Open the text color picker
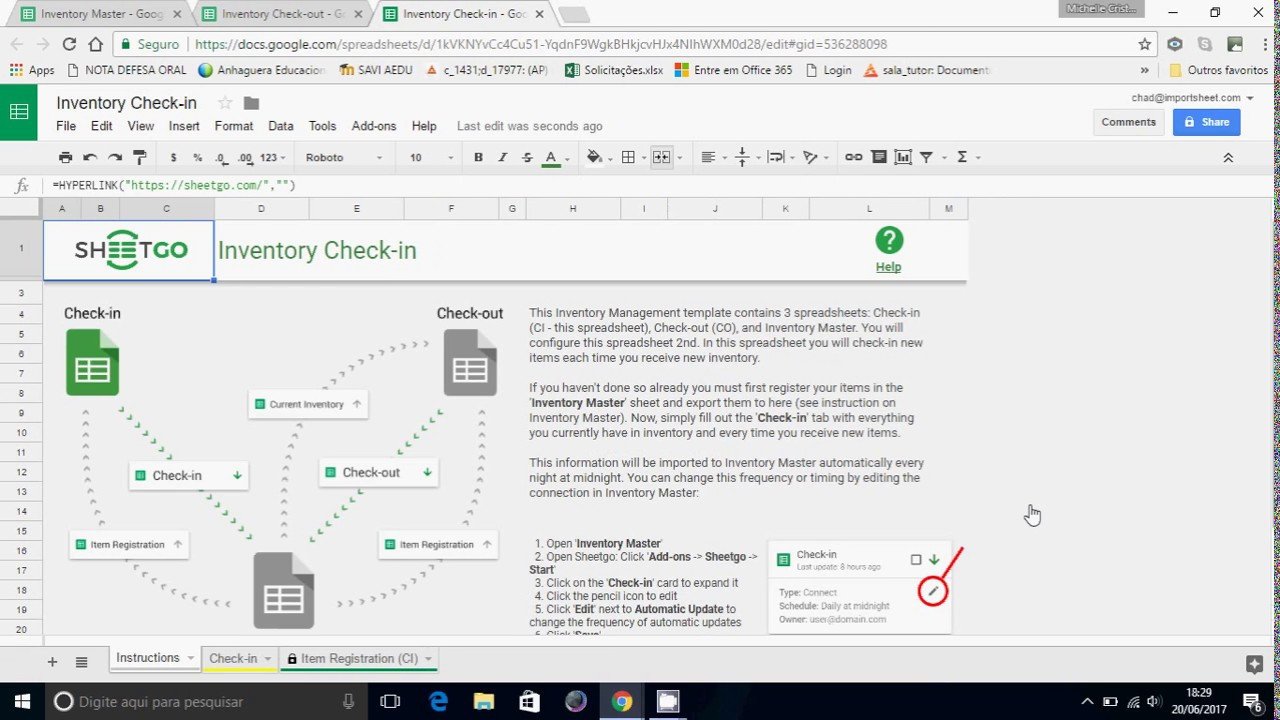The width and height of the screenshot is (1280, 720). pyautogui.click(x=550, y=157)
